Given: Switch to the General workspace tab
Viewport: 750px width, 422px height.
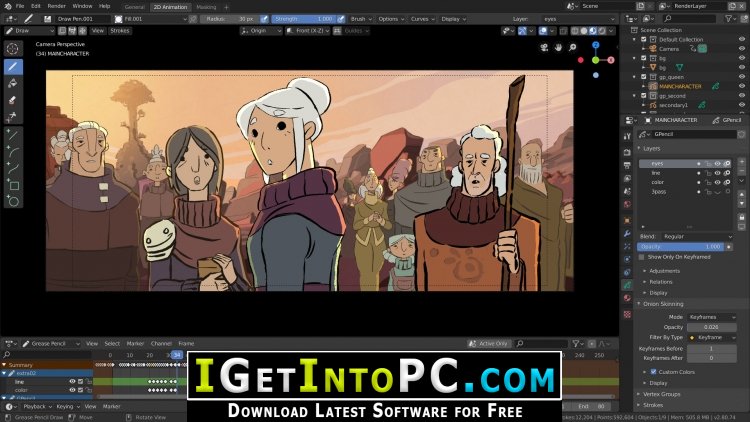Looking at the screenshot, I should click(x=134, y=7).
